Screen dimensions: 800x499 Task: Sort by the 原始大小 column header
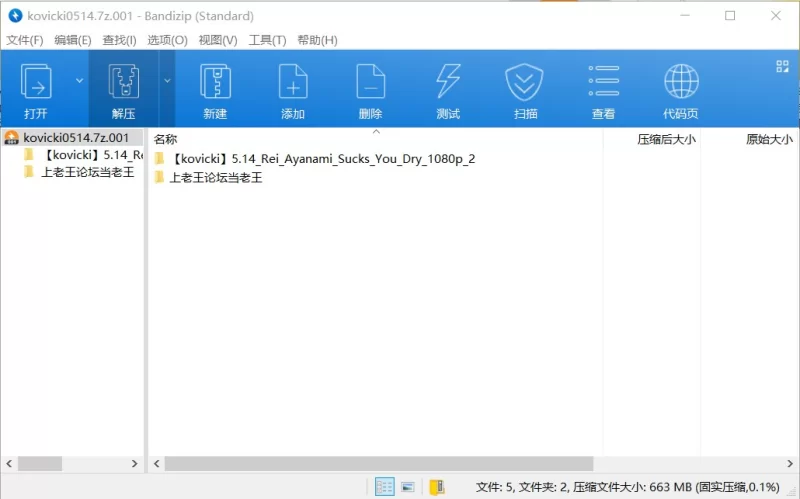[749, 139]
